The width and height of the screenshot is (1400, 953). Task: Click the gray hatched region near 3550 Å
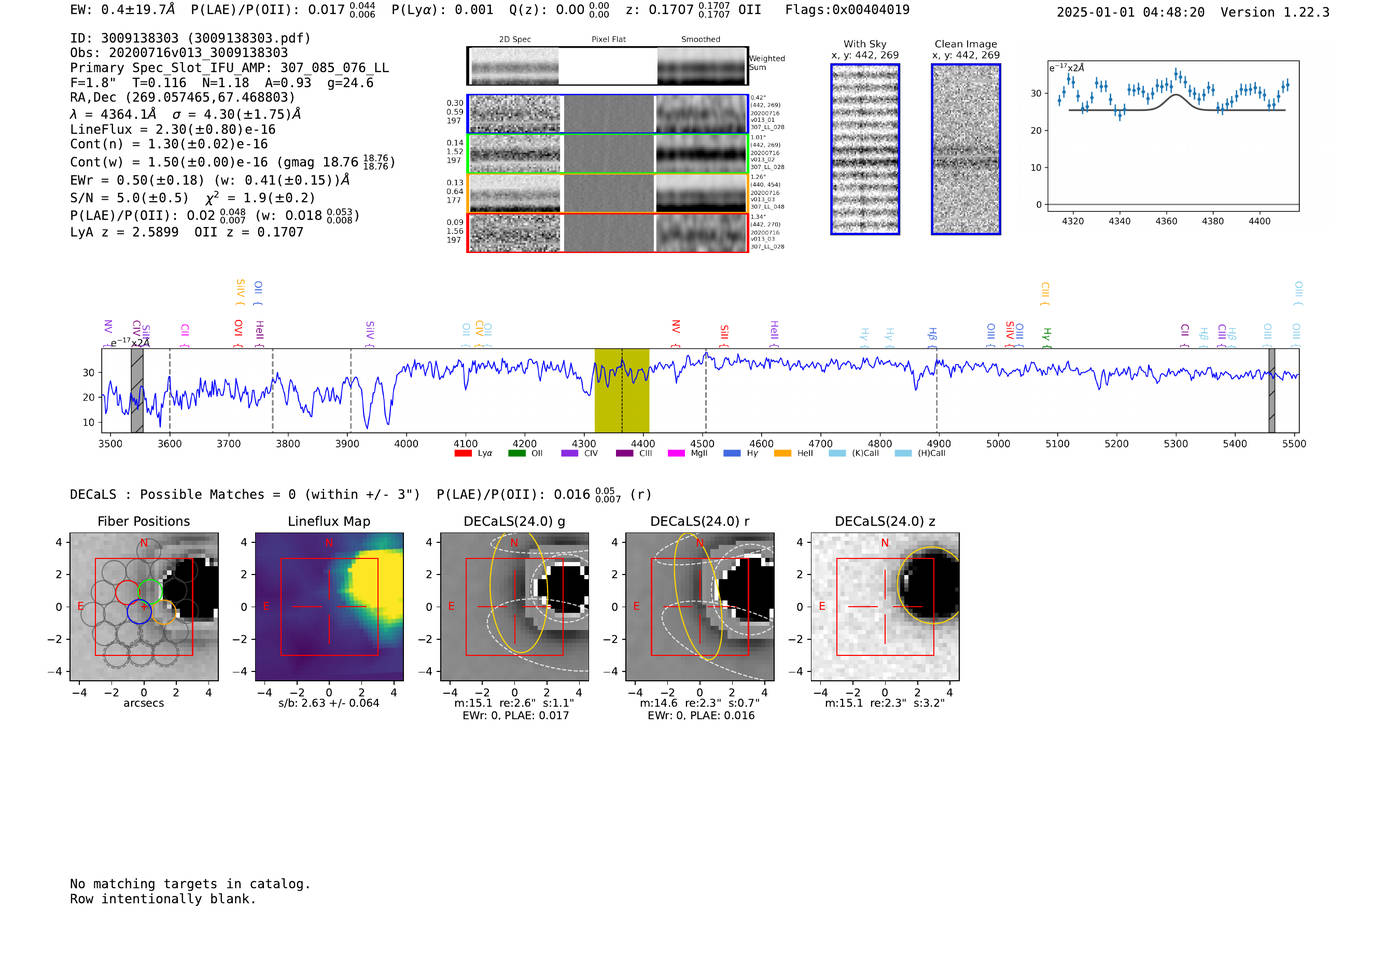(137, 390)
